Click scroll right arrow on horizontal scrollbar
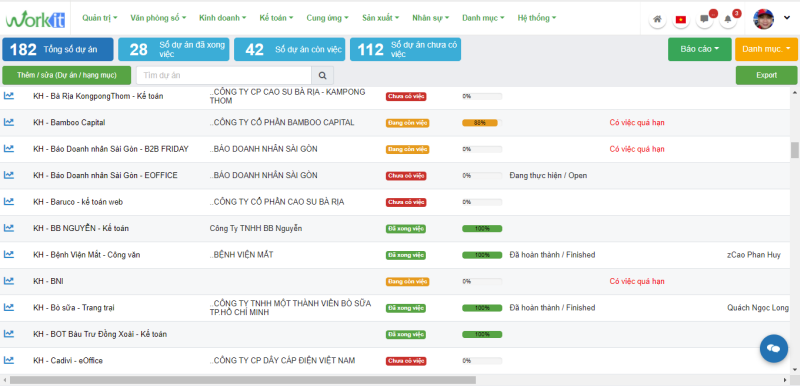The height and width of the screenshot is (386, 800). [x=785, y=380]
